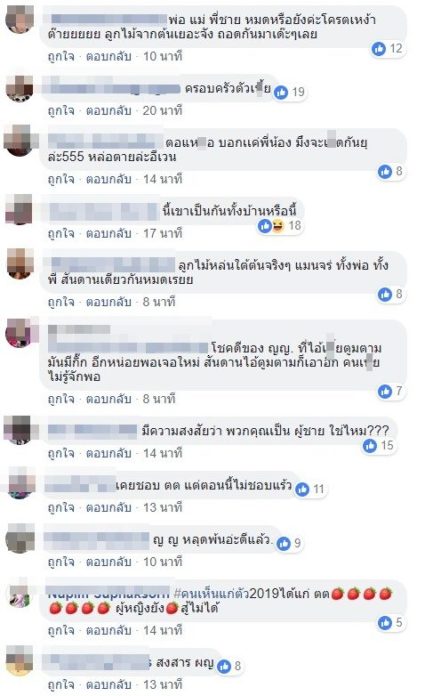Image resolution: width=433 pixels, height=696 pixels.
Task: Click the like reaction icon showing 12
Action: pyautogui.click(x=379, y=48)
